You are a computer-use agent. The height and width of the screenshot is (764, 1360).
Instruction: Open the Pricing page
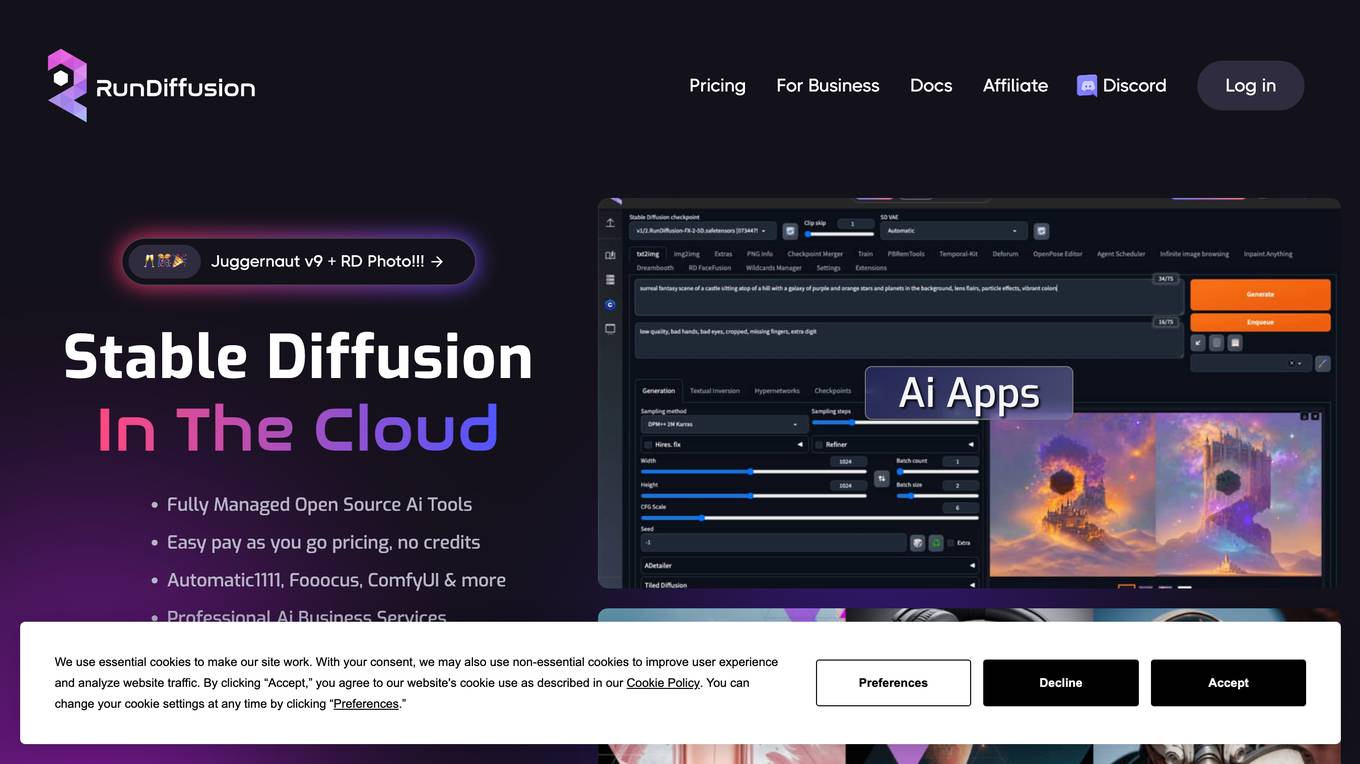click(717, 86)
